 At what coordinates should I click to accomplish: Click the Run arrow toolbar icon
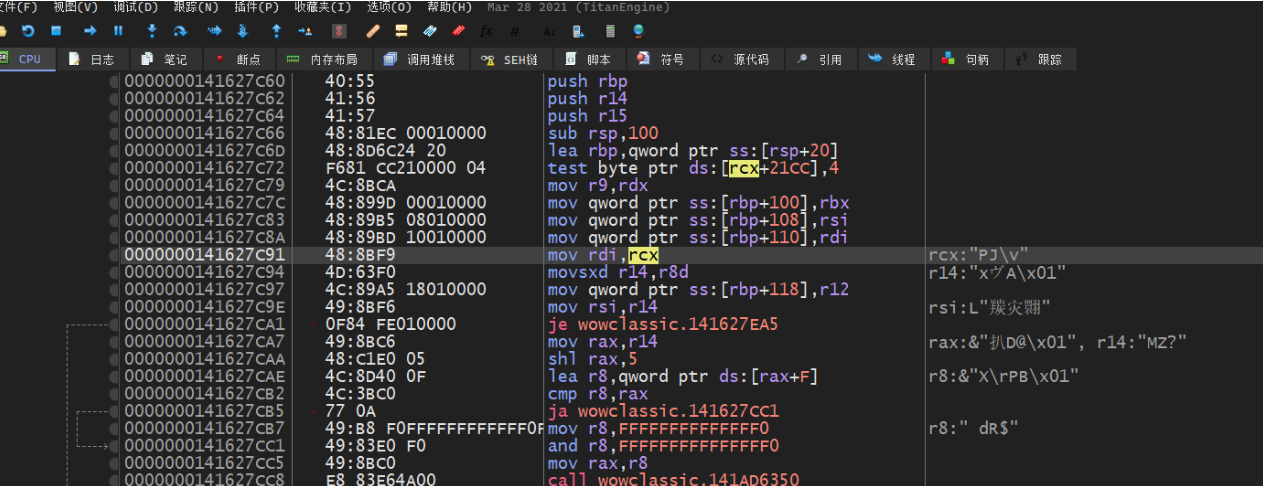pyautogui.click(x=90, y=31)
